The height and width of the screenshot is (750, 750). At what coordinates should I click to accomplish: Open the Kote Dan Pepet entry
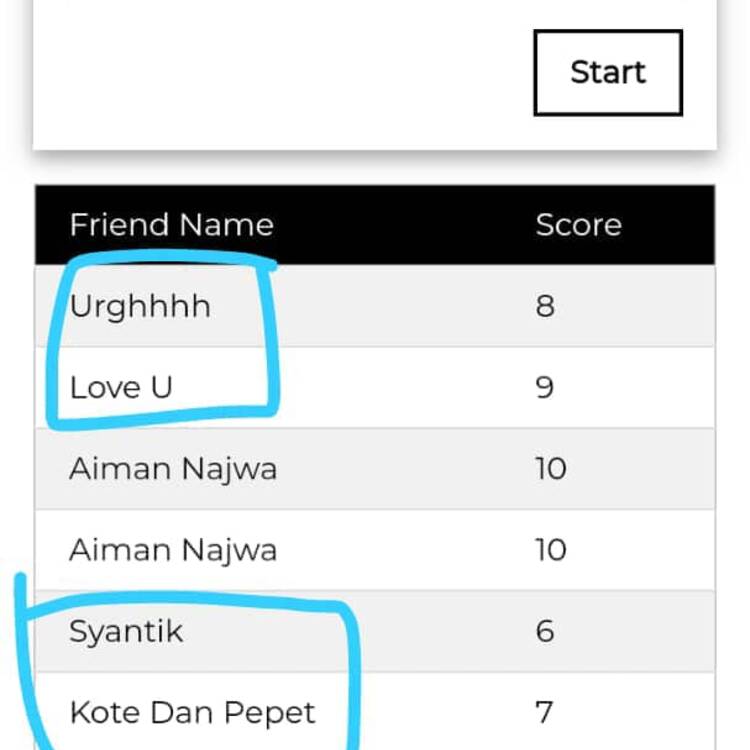[192, 714]
